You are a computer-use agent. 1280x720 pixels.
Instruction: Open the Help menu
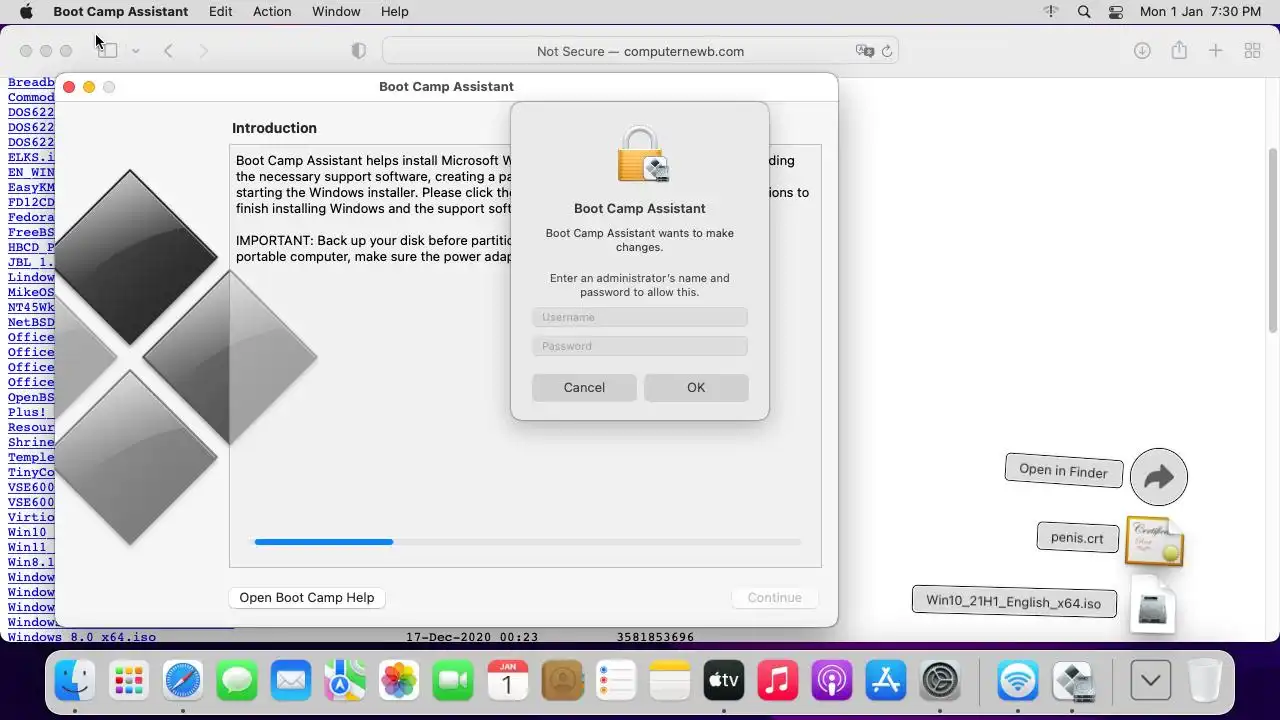tap(395, 12)
